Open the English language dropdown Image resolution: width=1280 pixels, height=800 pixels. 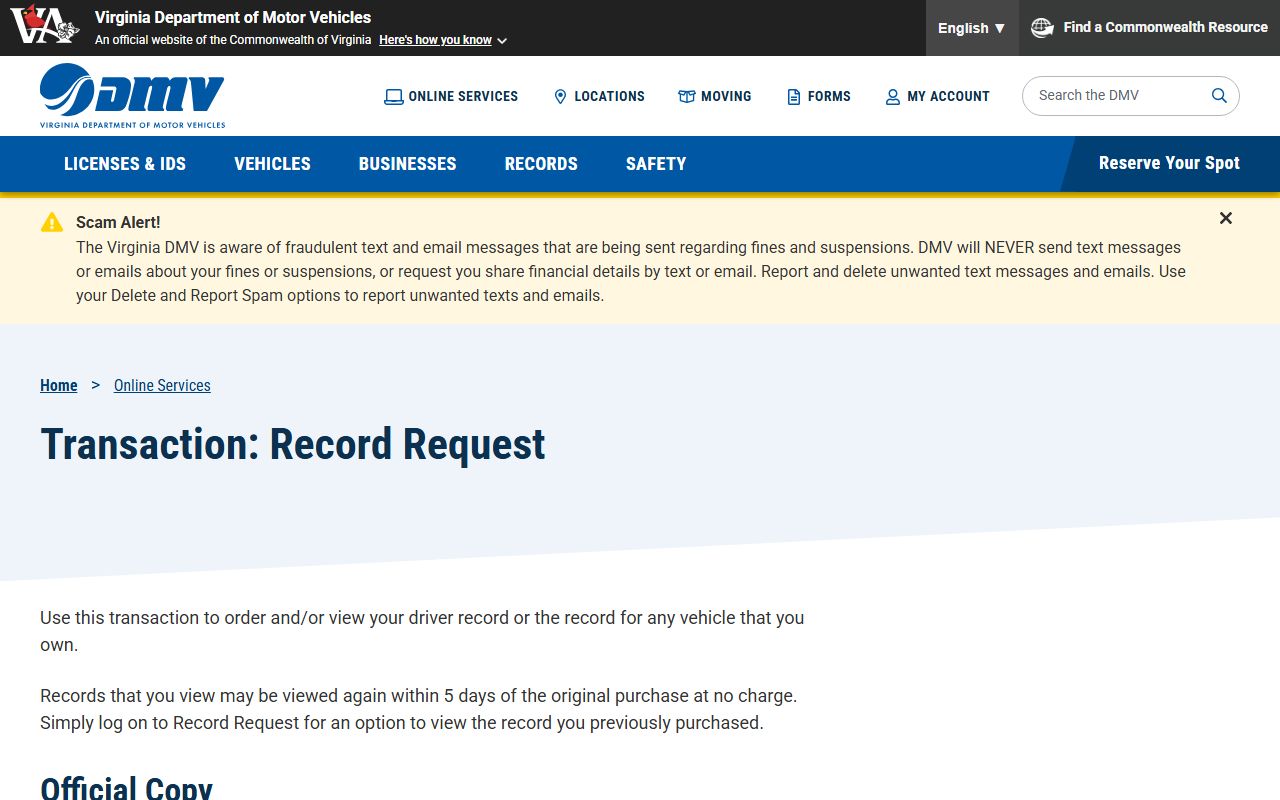click(x=972, y=28)
